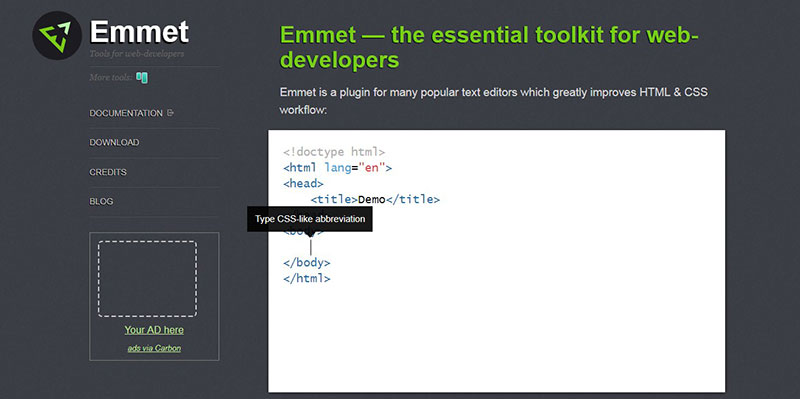
Task: Click the Emmet logo icon
Action: click(57, 36)
